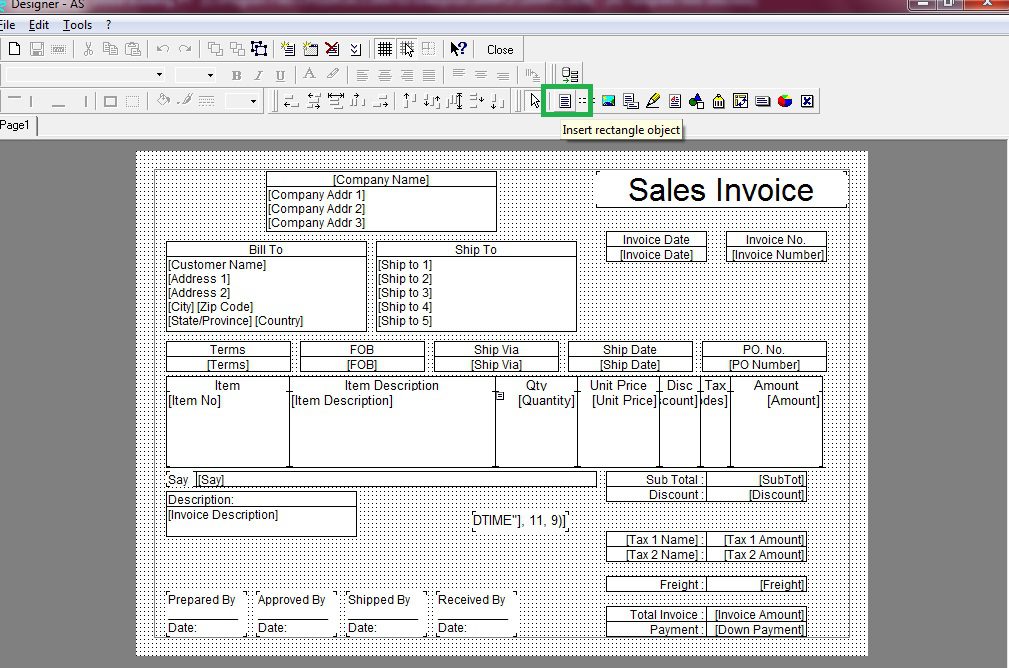Select the [Ship Via] field
The image size is (1009, 668).
[x=496, y=364]
